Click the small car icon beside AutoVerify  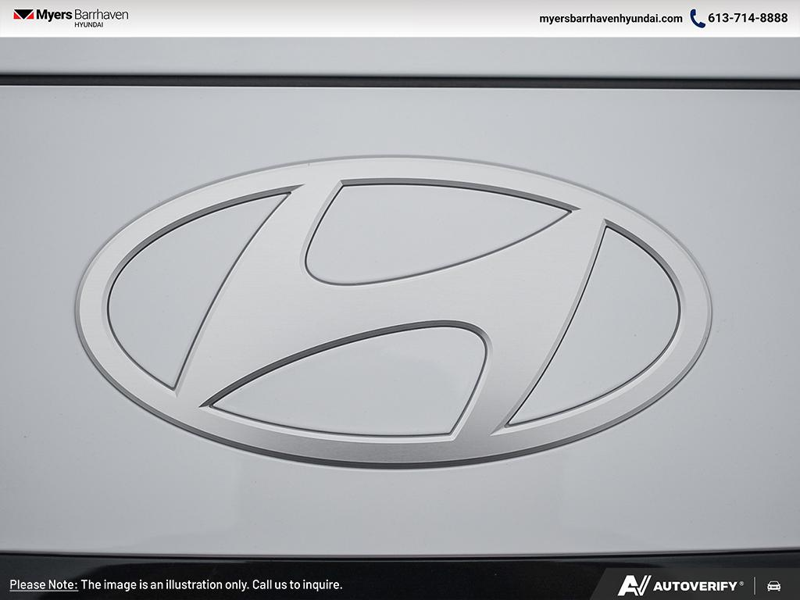click(x=774, y=585)
